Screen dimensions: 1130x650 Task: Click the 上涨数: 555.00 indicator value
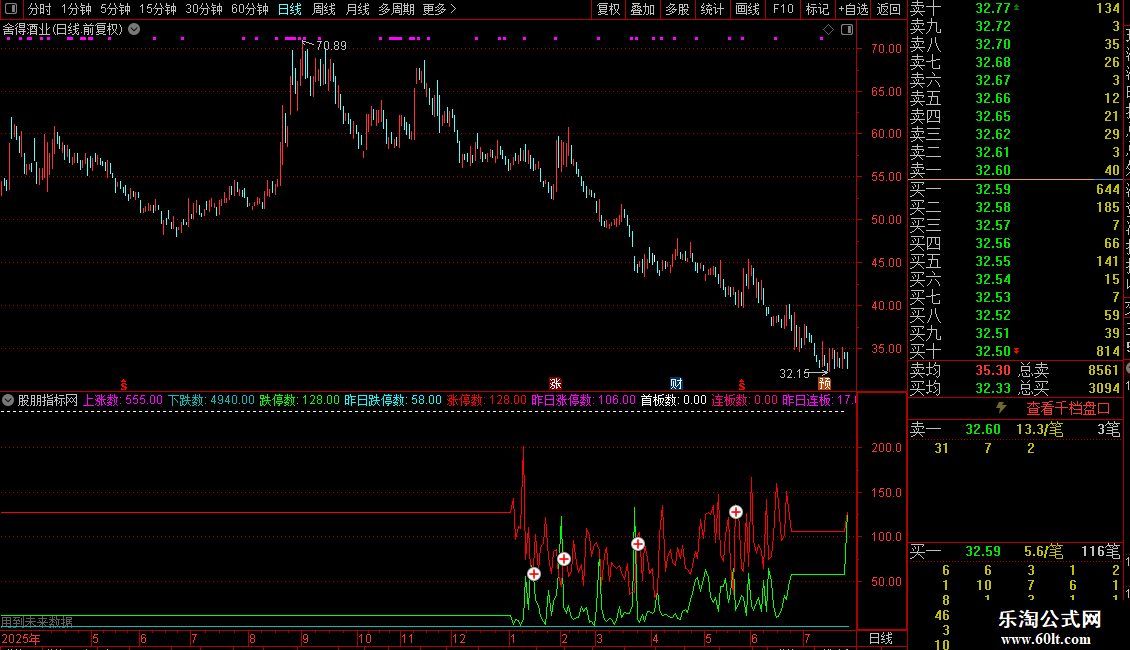pyautogui.click(x=123, y=400)
